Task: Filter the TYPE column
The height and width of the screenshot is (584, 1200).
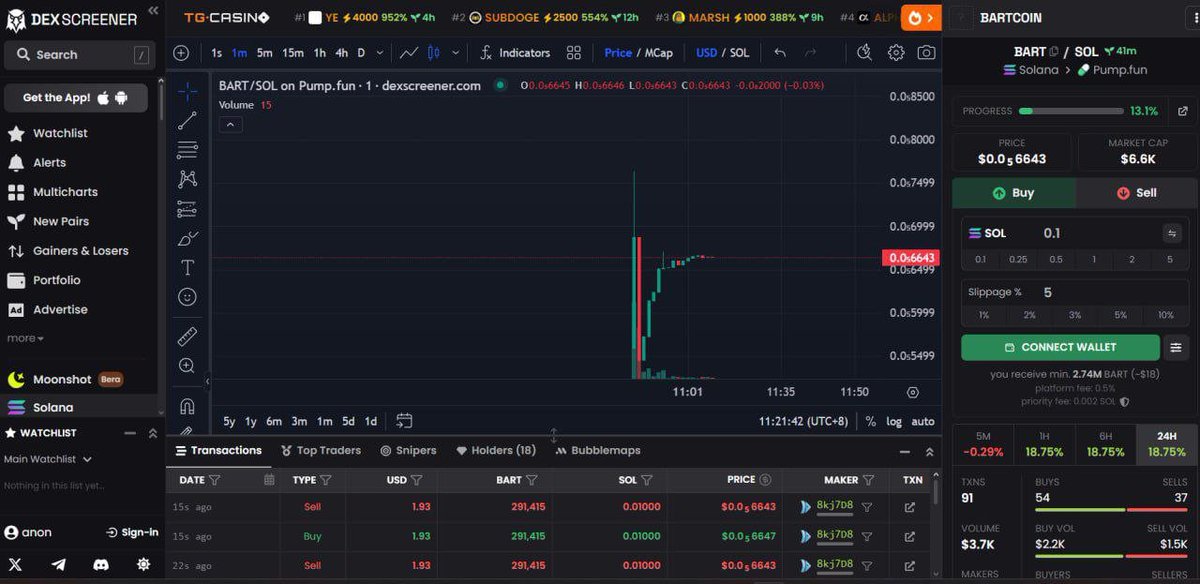Action: [326, 480]
